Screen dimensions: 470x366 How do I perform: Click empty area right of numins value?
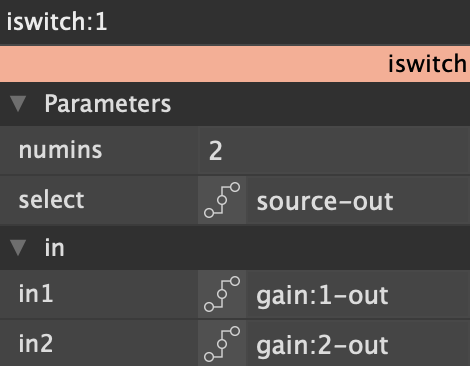click(345, 150)
